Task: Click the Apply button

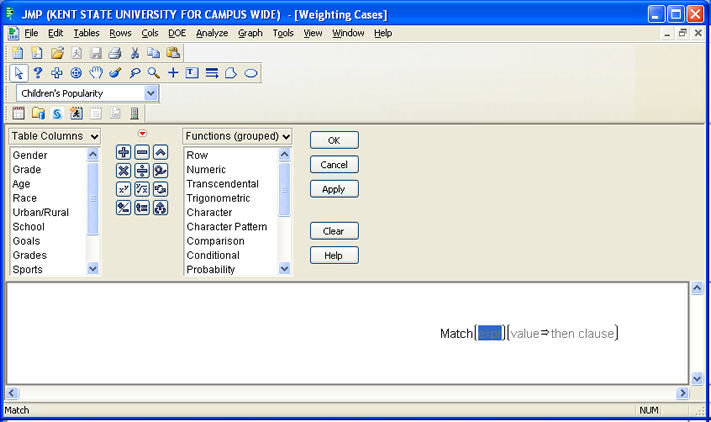Action: [x=334, y=189]
